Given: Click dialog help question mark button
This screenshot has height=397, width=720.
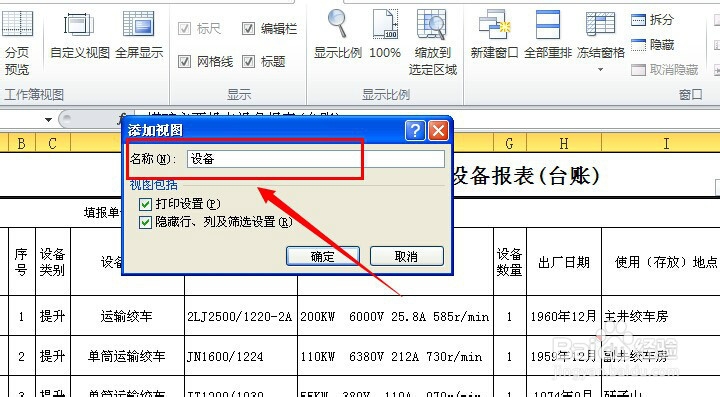Looking at the screenshot, I should pyautogui.click(x=415, y=131).
